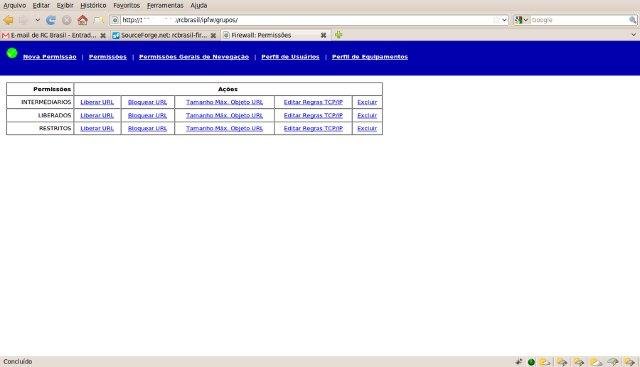Image resolution: width=640 pixels, height=367 pixels.
Task: Click Bloquear URL for RESTRITOS
Action: tap(147, 128)
